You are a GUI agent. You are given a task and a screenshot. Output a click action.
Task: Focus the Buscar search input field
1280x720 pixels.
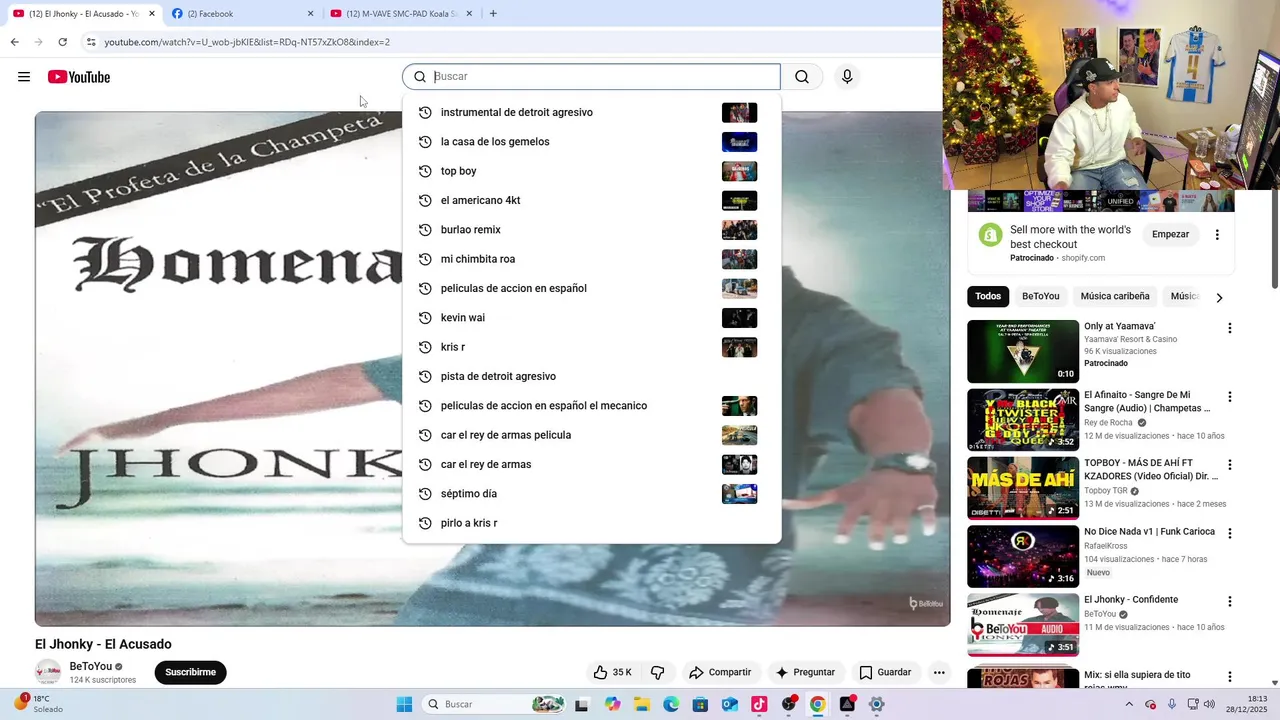pos(591,77)
